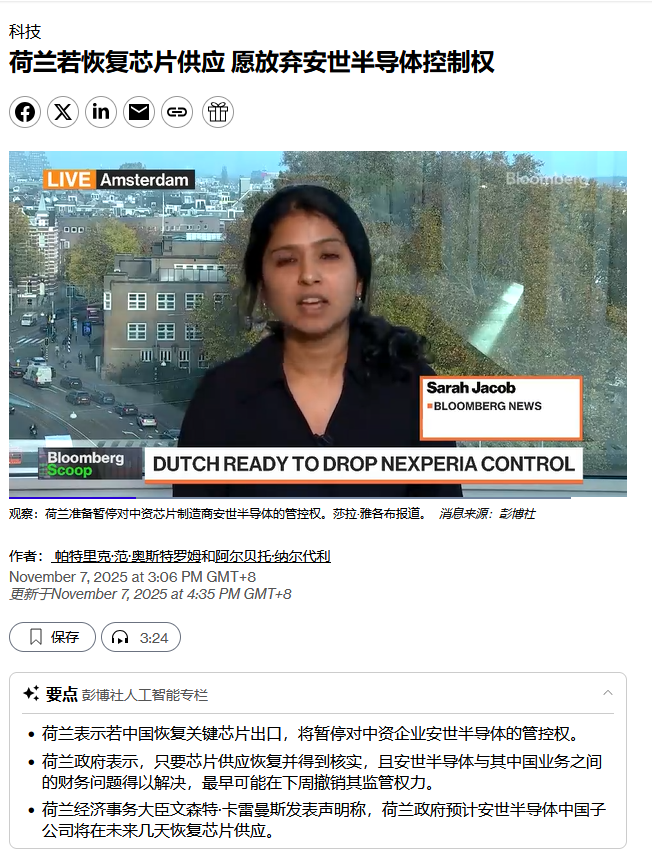Click the 要点 panel header

[x=318, y=694]
